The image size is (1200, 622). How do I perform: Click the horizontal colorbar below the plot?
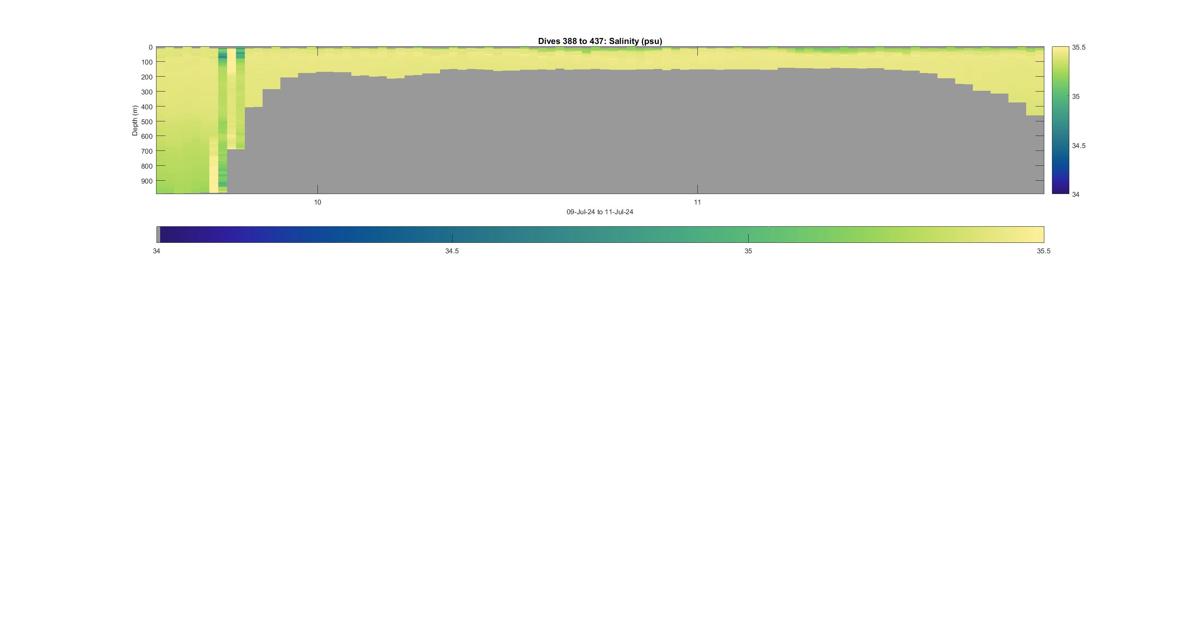[600, 234]
